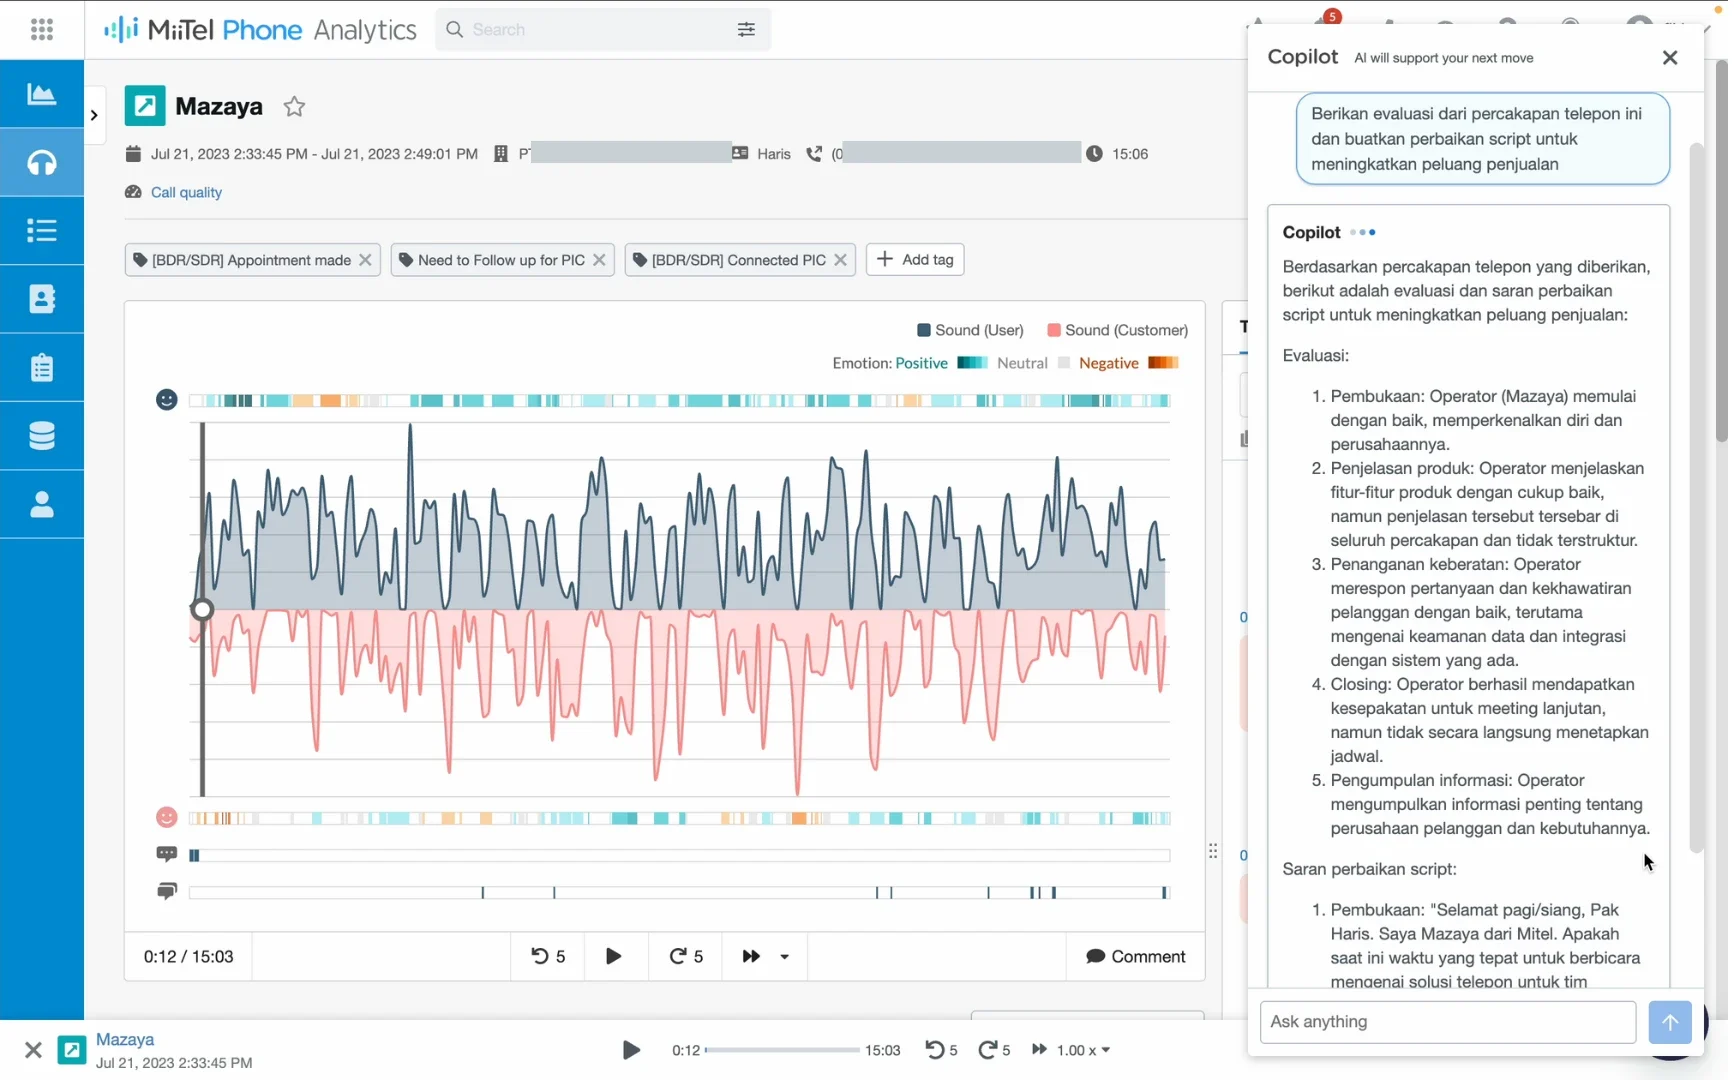Screen dimensions: 1734x1080
Task: Open the clipboard reports sidebar icon
Action: [x=42, y=368]
